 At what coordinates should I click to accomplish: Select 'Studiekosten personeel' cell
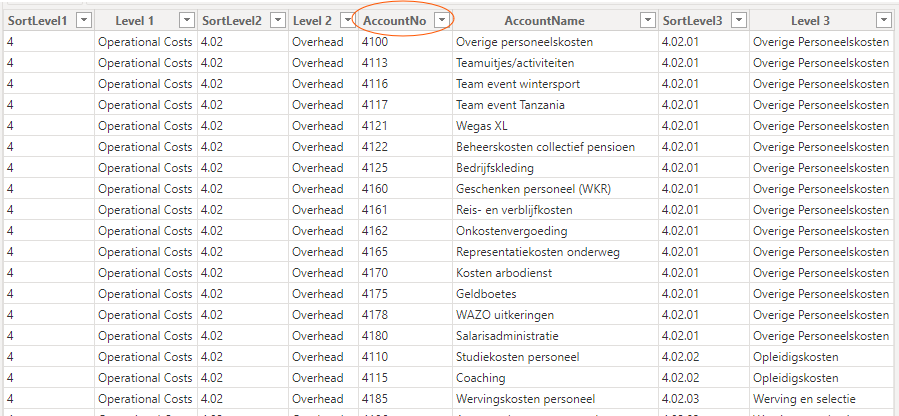[x=555, y=357]
